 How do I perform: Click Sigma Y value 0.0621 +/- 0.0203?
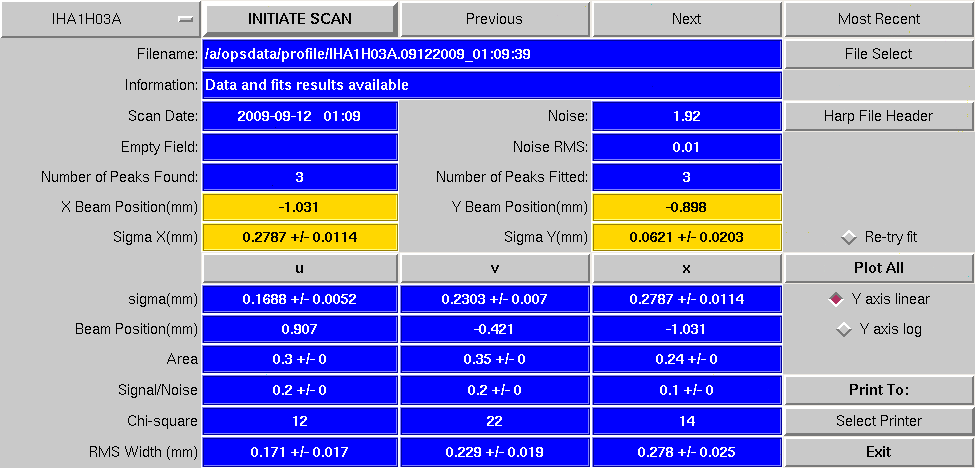point(686,237)
